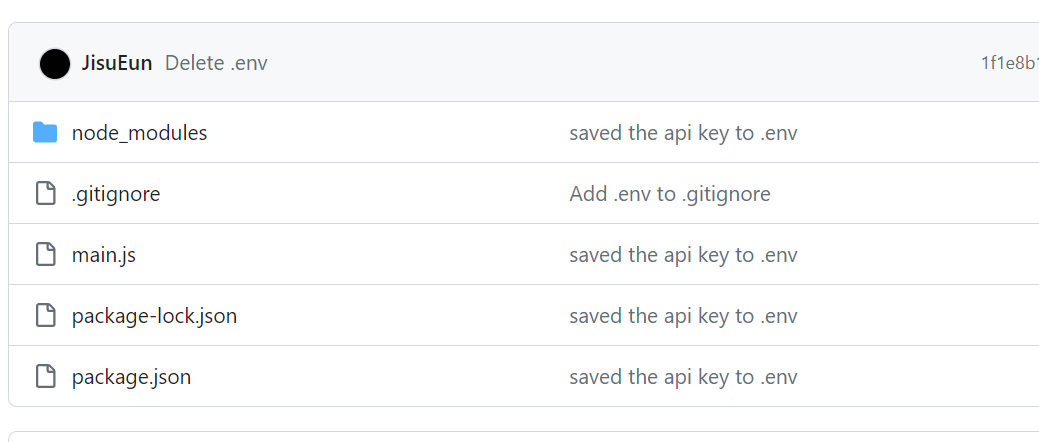Screen dimensions: 1039x442
Task: Click the .gitignore file icon
Action: point(45,193)
